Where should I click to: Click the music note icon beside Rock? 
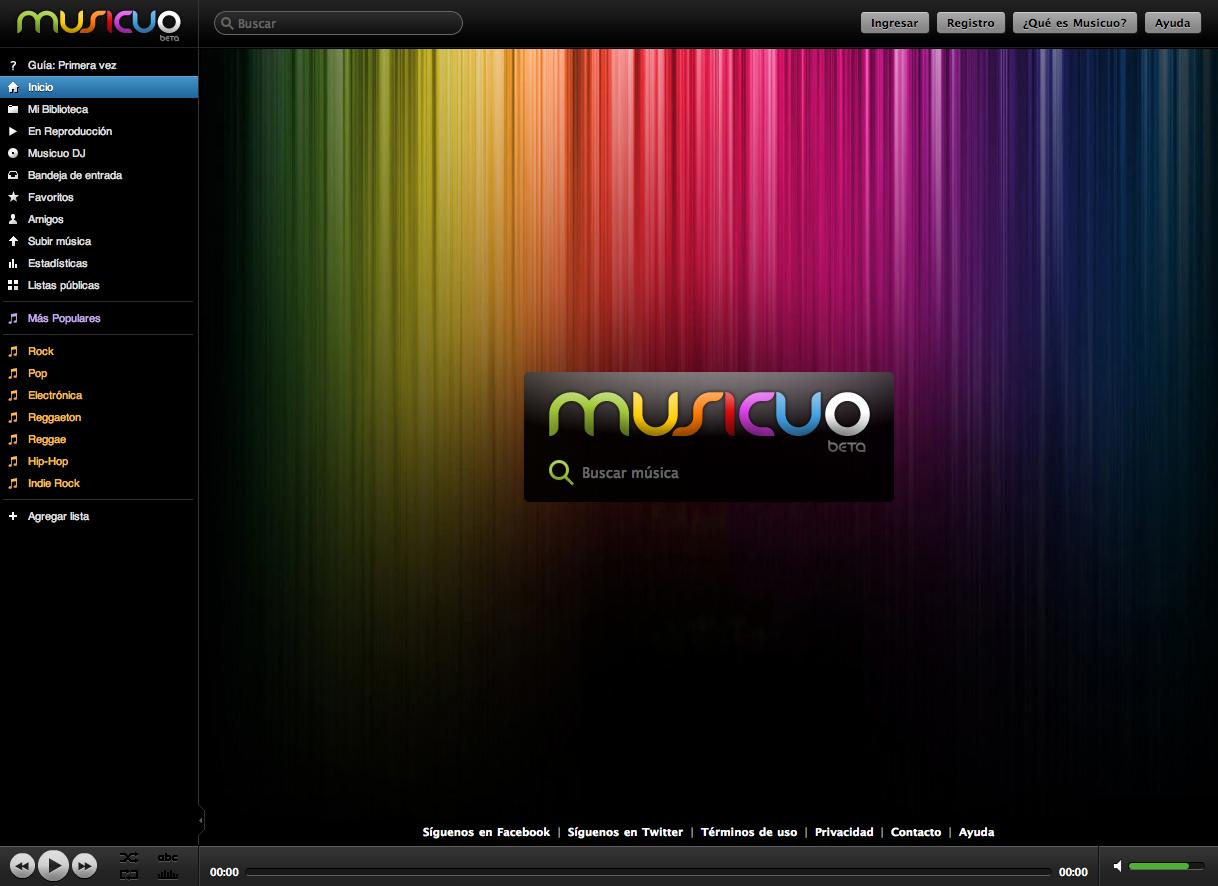(13, 351)
